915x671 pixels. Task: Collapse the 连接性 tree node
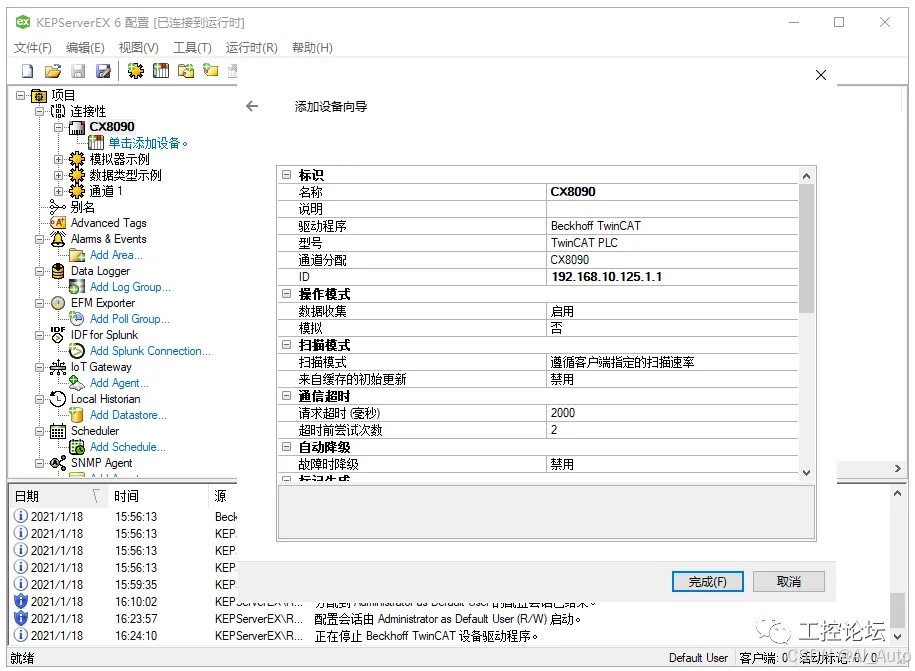pyautogui.click(x=39, y=111)
